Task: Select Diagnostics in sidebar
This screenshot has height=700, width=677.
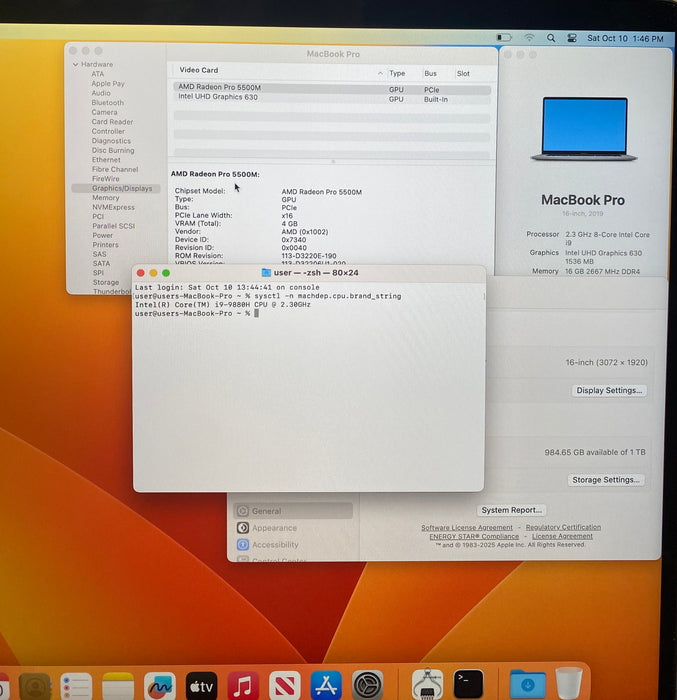Action: click(111, 141)
